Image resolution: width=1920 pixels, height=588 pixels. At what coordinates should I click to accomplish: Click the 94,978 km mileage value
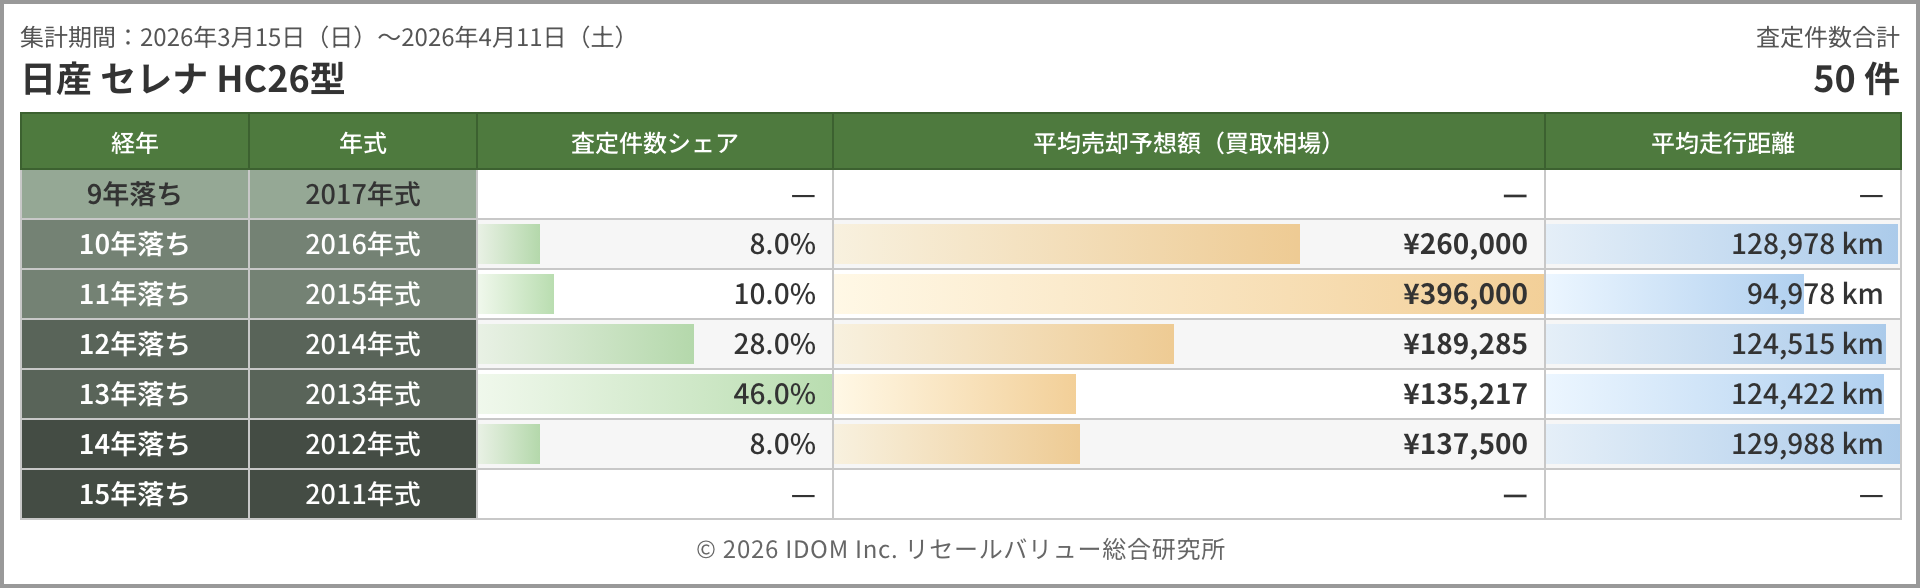pyautogui.click(x=1814, y=294)
